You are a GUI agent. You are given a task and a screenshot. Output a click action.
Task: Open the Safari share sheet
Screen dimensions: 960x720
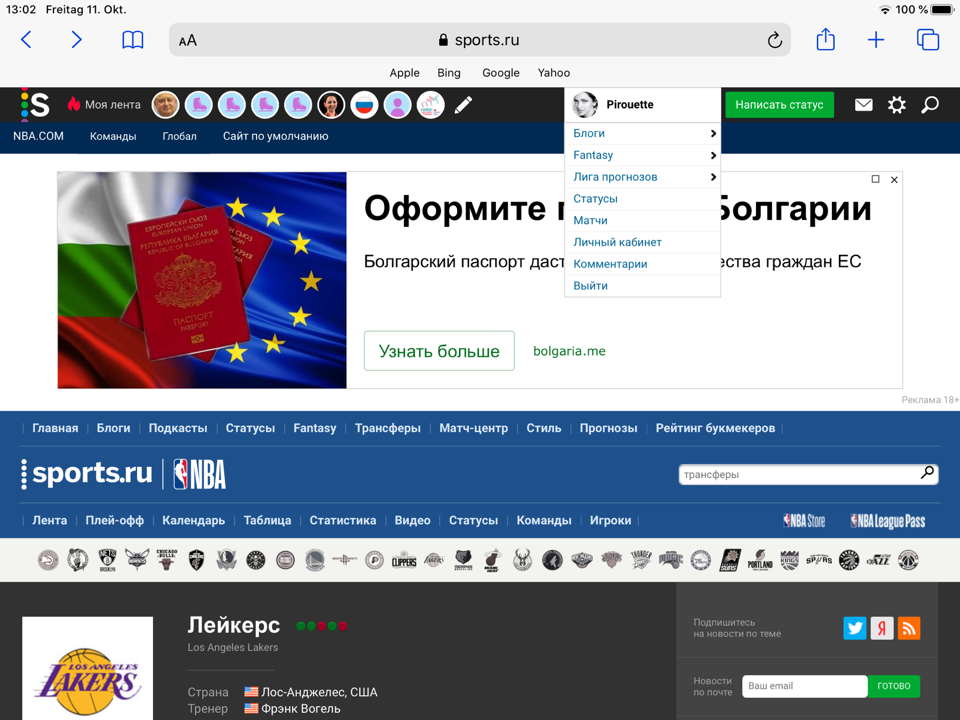coord(825,39)
